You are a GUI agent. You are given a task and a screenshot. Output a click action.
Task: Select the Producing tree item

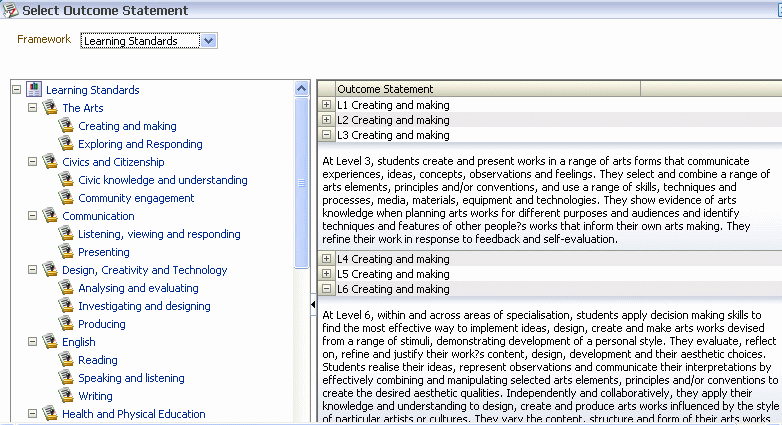click(102, 324)
